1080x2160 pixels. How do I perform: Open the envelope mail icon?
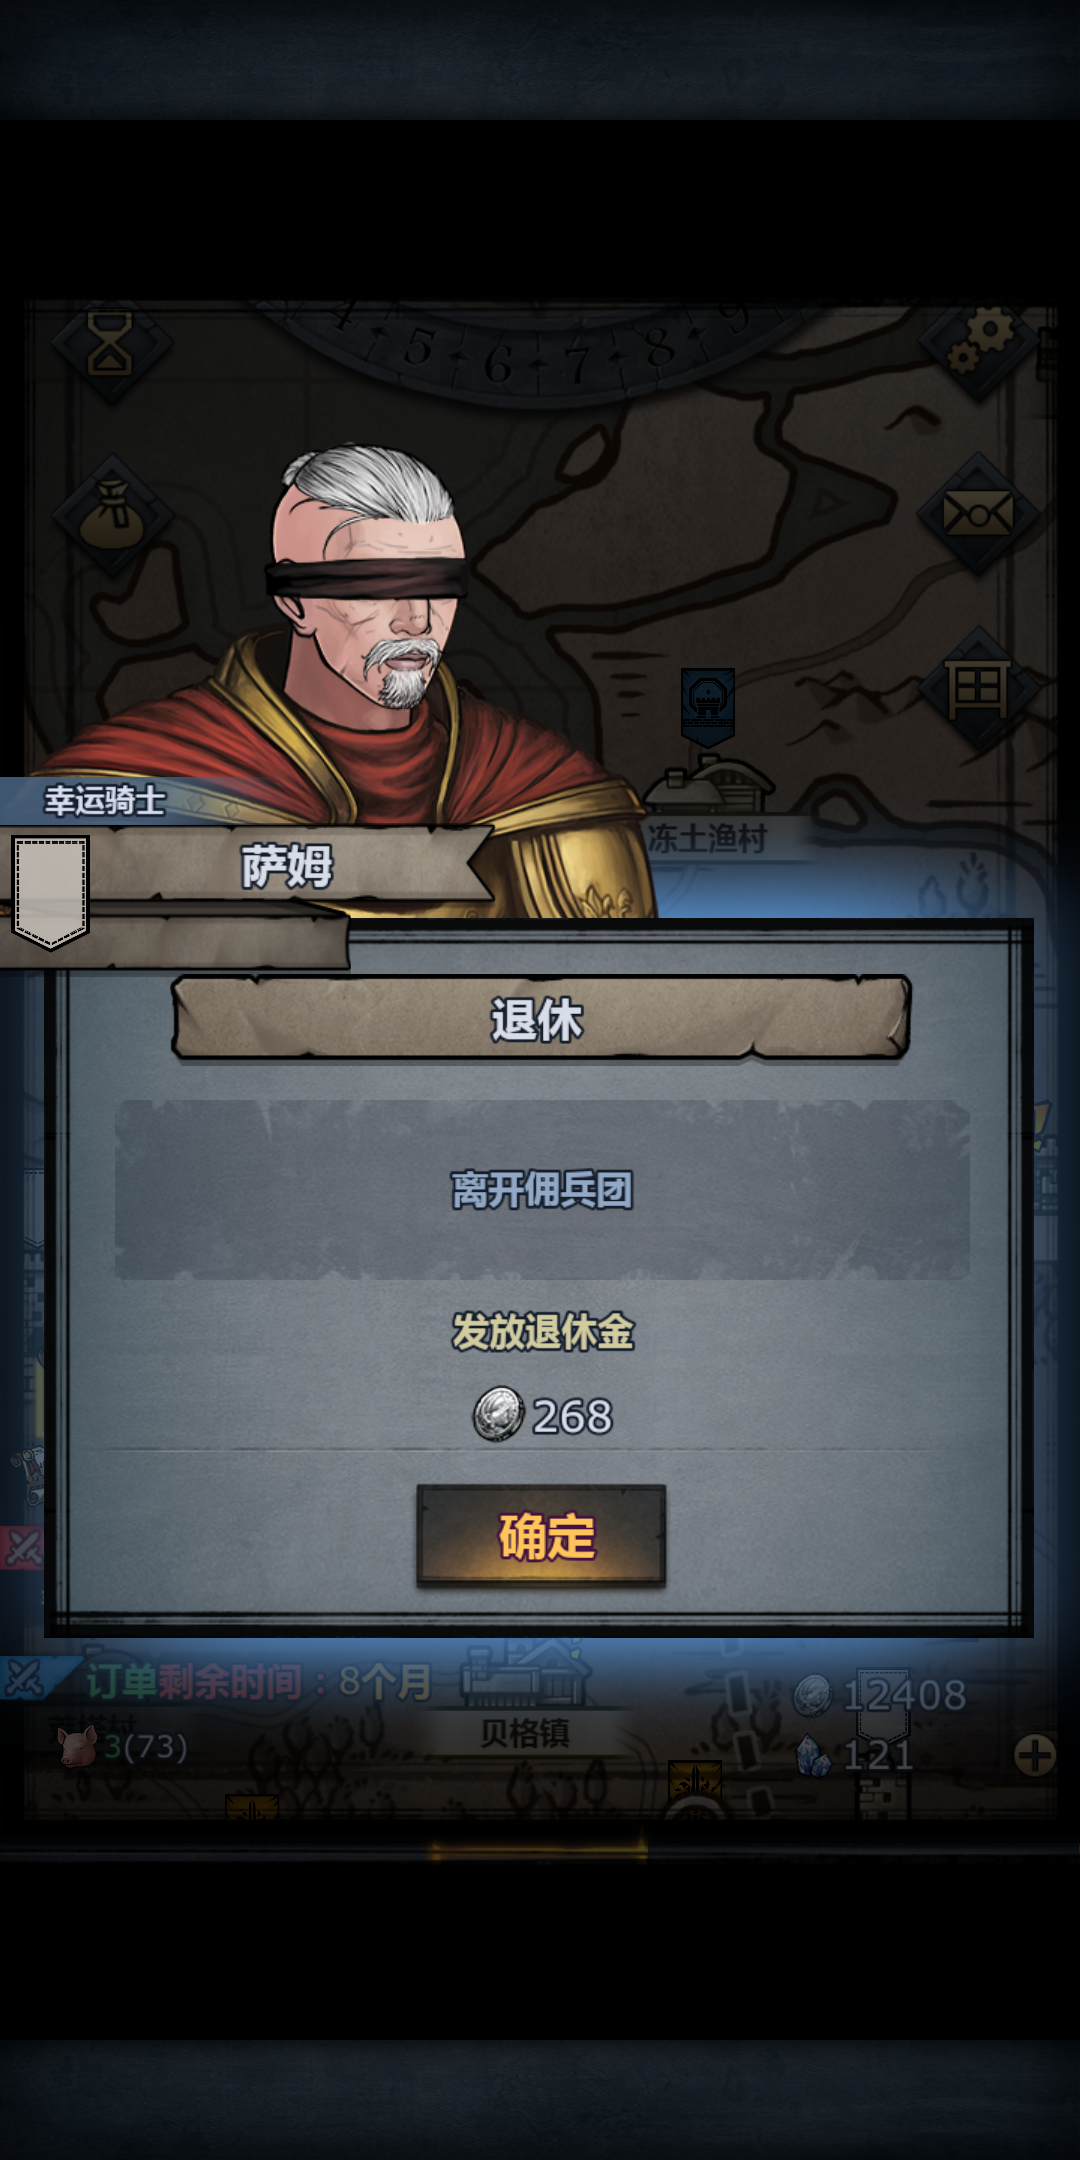point(977,514)
